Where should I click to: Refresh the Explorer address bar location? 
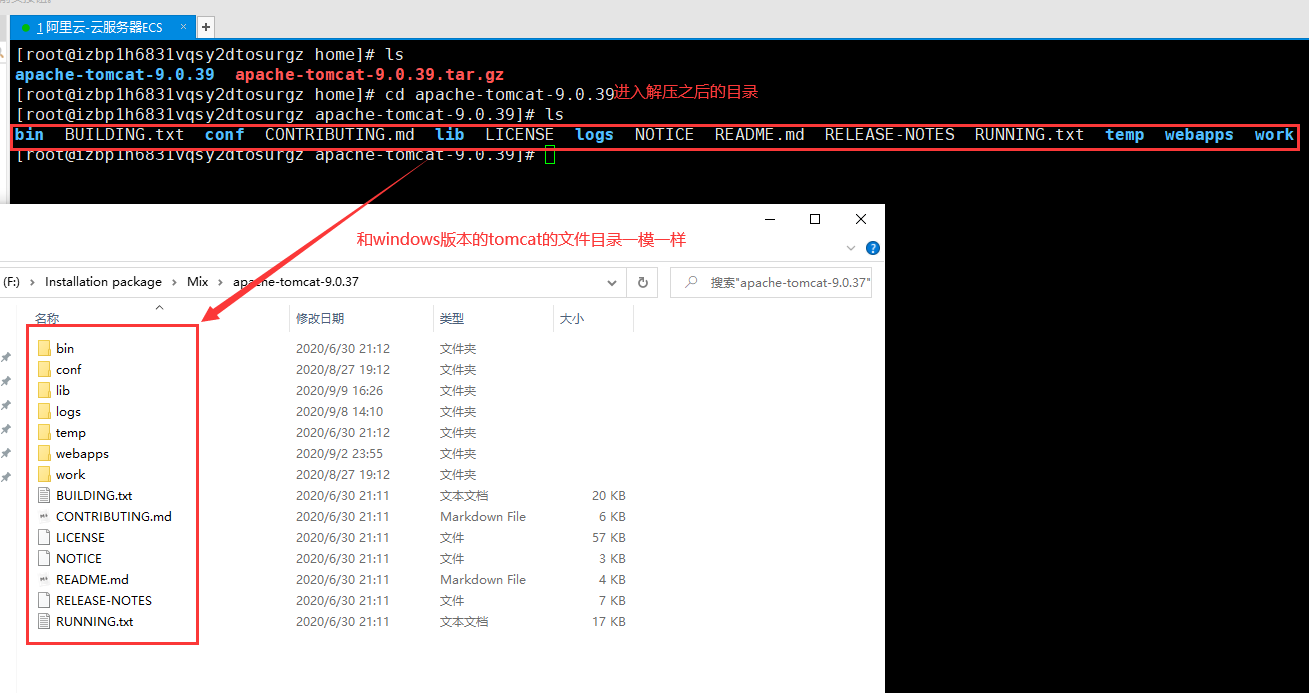point(643,282)
